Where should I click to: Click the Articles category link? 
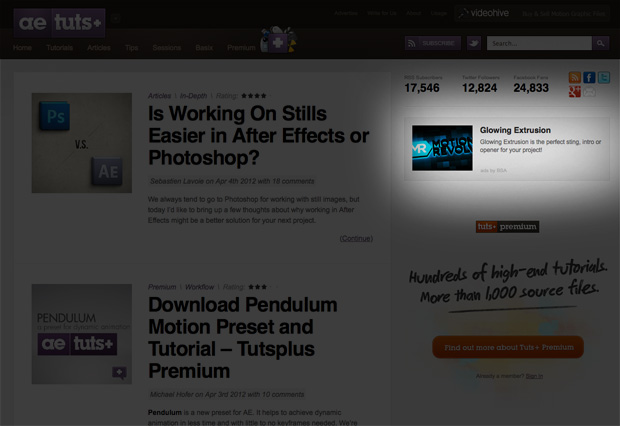pyautogui.click(x=159, y=96)
